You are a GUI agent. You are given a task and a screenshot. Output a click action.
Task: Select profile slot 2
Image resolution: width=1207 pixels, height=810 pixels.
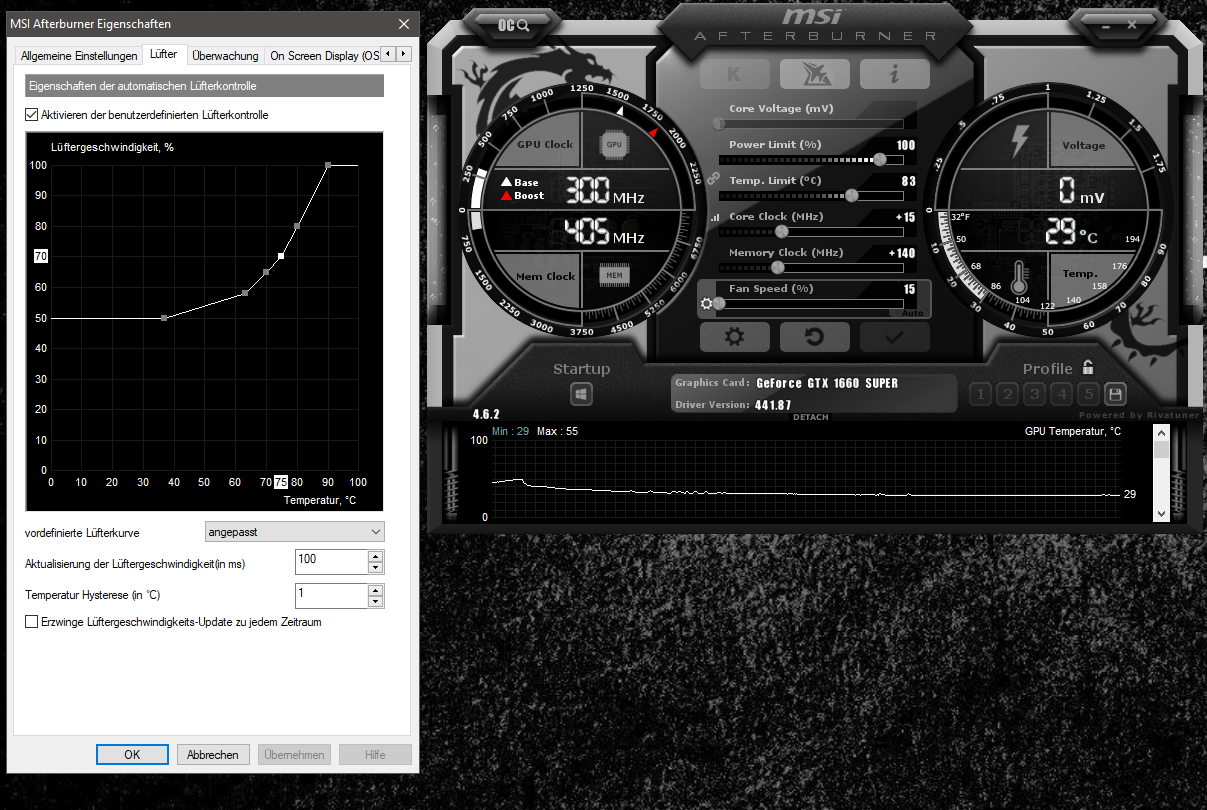pos(1008,394)
